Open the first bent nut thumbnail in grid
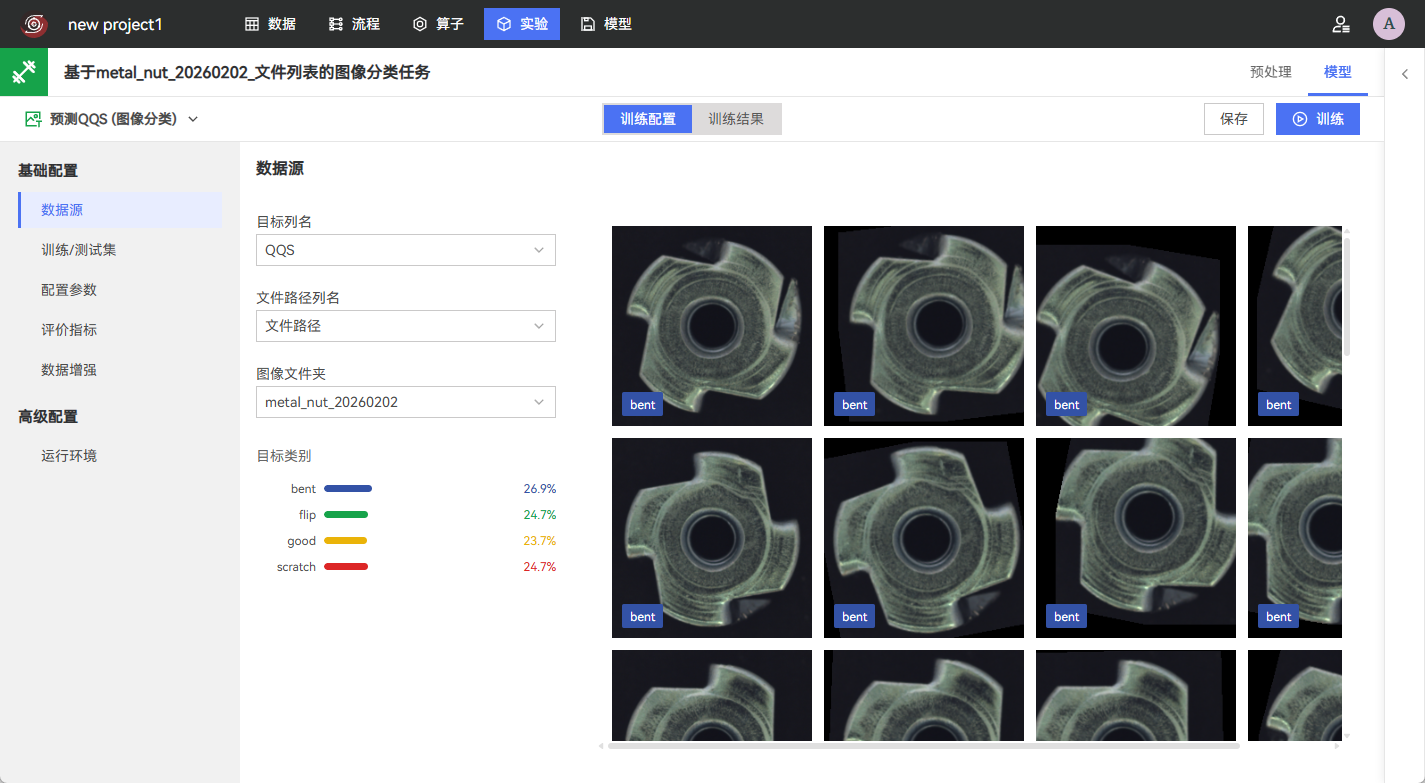 click(712, 326)
